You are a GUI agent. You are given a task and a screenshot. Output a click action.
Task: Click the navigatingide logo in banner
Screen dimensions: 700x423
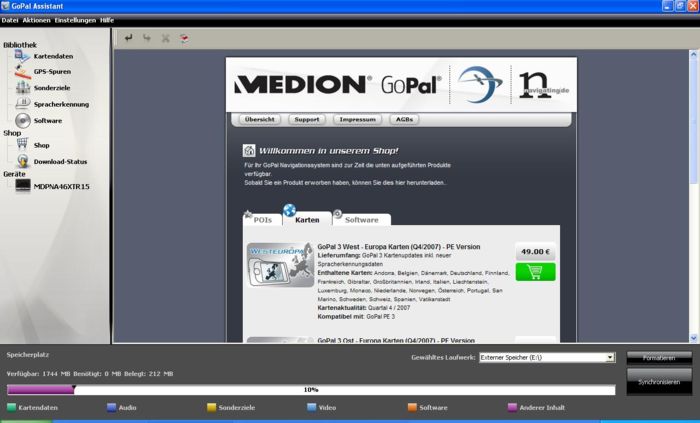tap(544, 84)
